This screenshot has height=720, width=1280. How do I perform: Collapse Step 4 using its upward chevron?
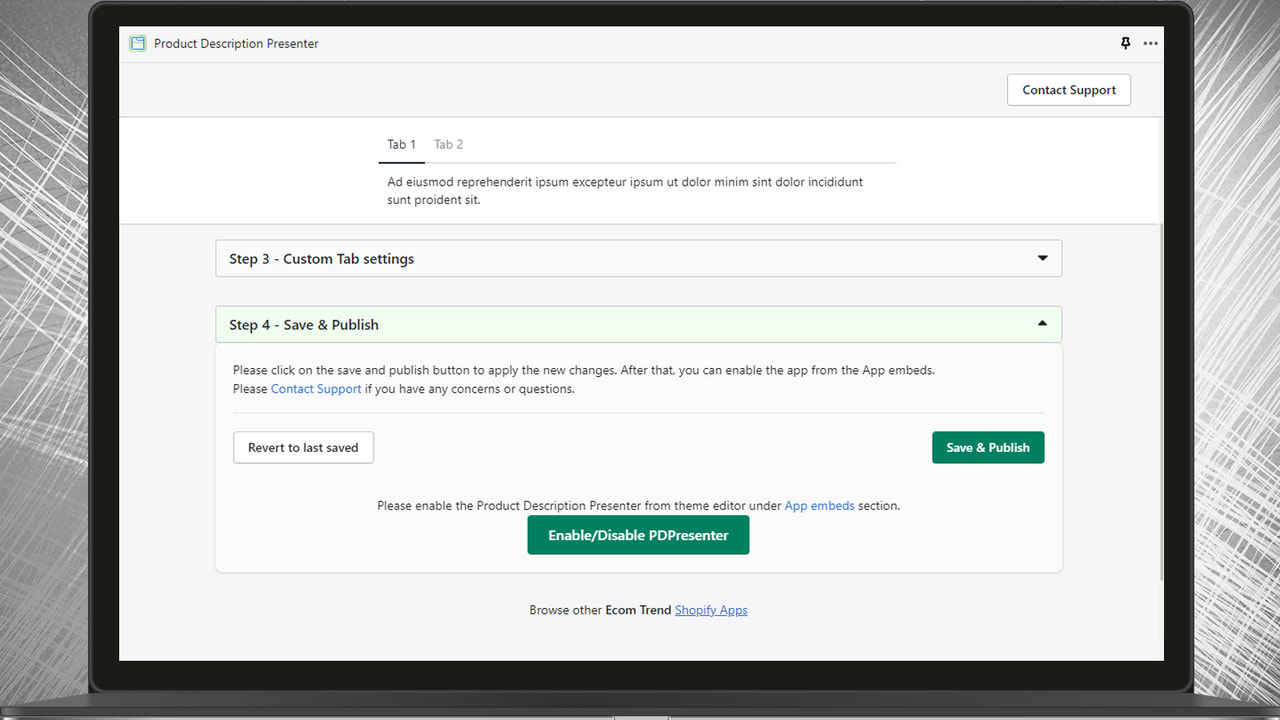pyautogui.click(x=1041, y=324)
